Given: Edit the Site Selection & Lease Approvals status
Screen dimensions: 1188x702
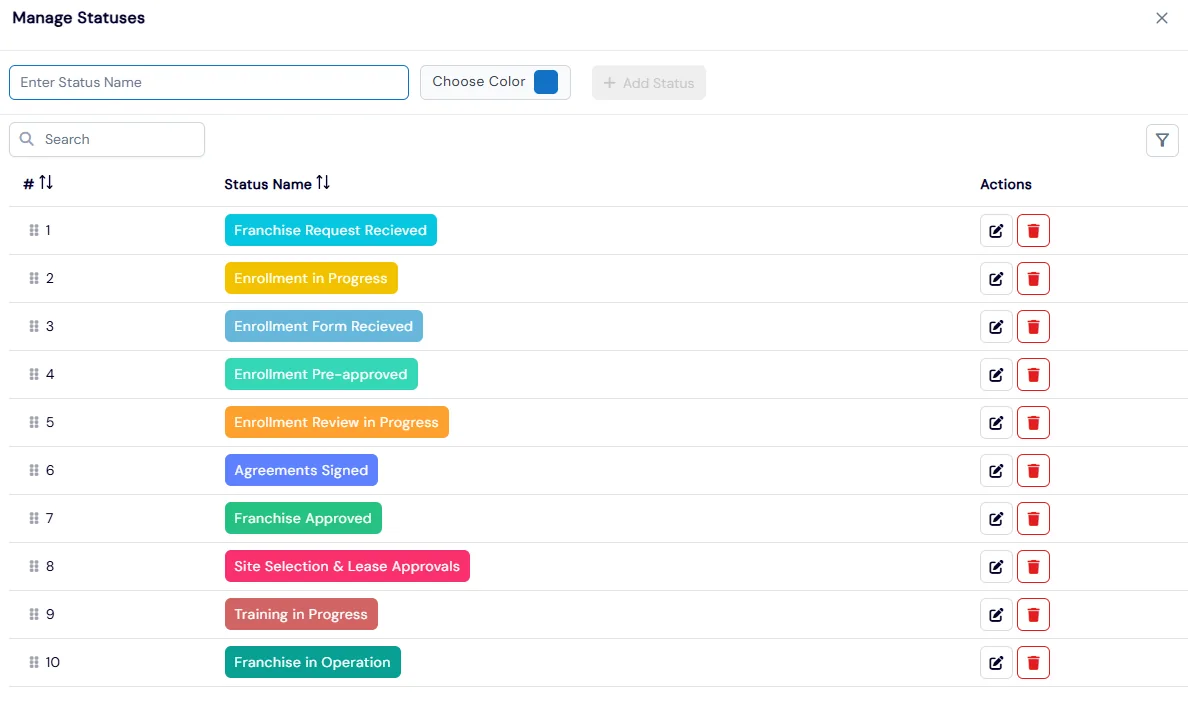Looking at the screenshot, I should pos(996,566).
